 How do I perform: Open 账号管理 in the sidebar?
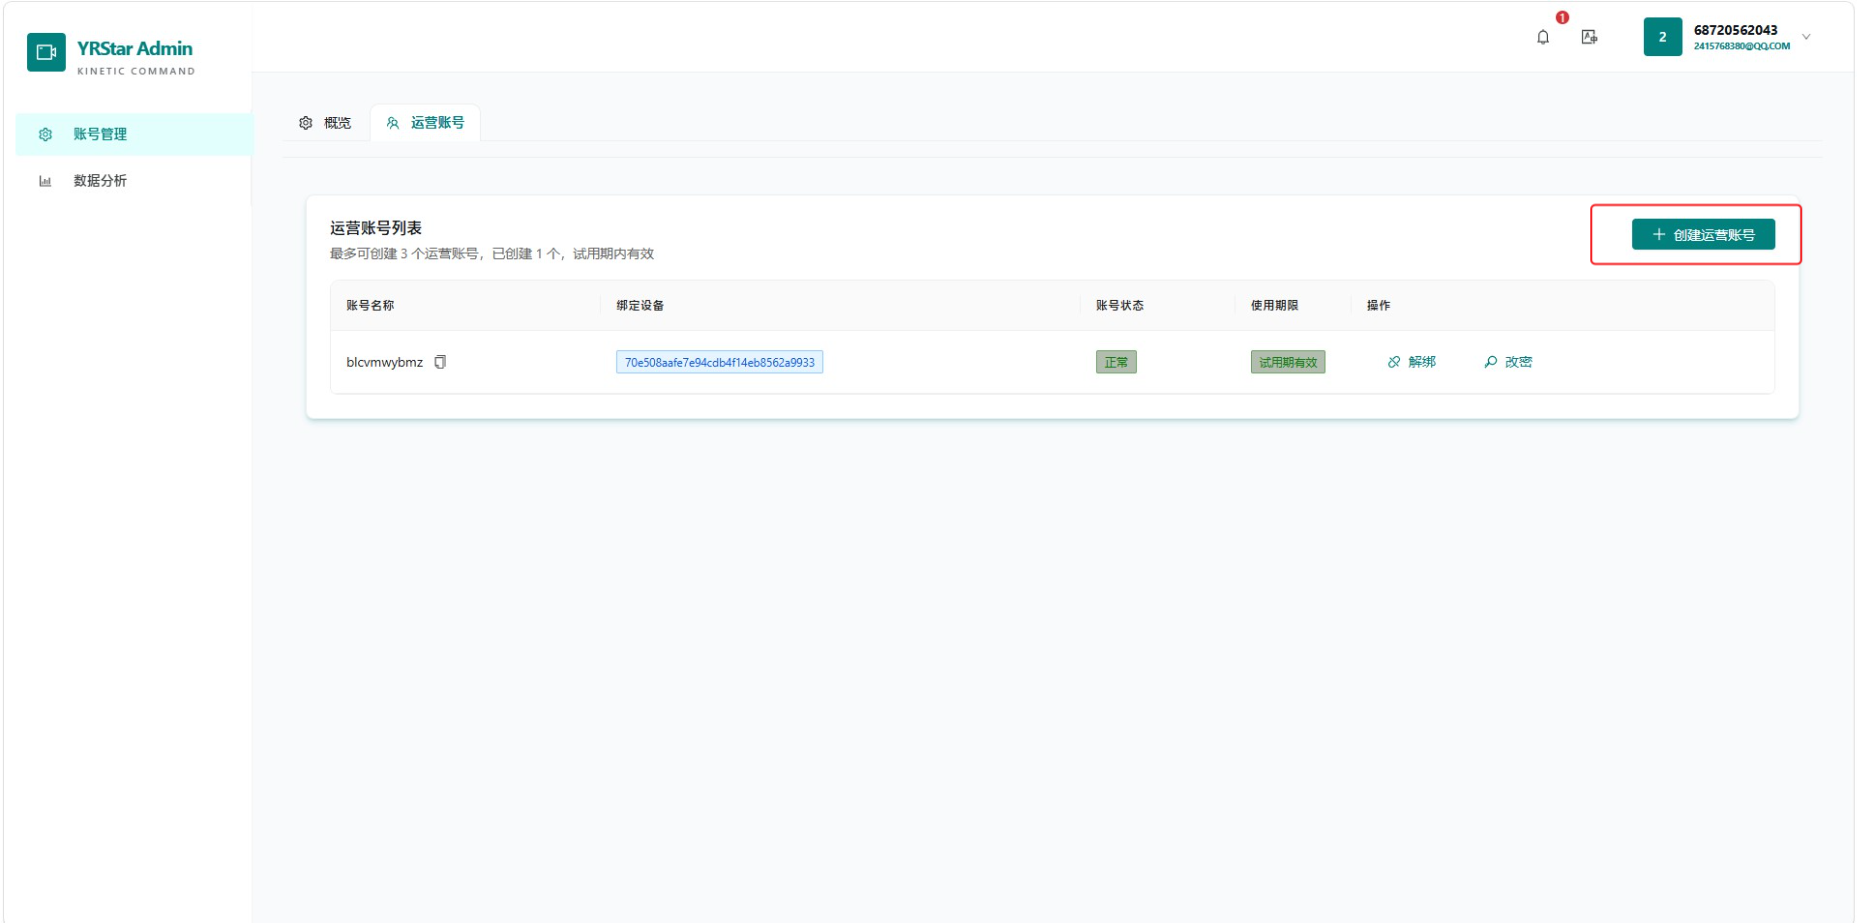click(134, 134)
